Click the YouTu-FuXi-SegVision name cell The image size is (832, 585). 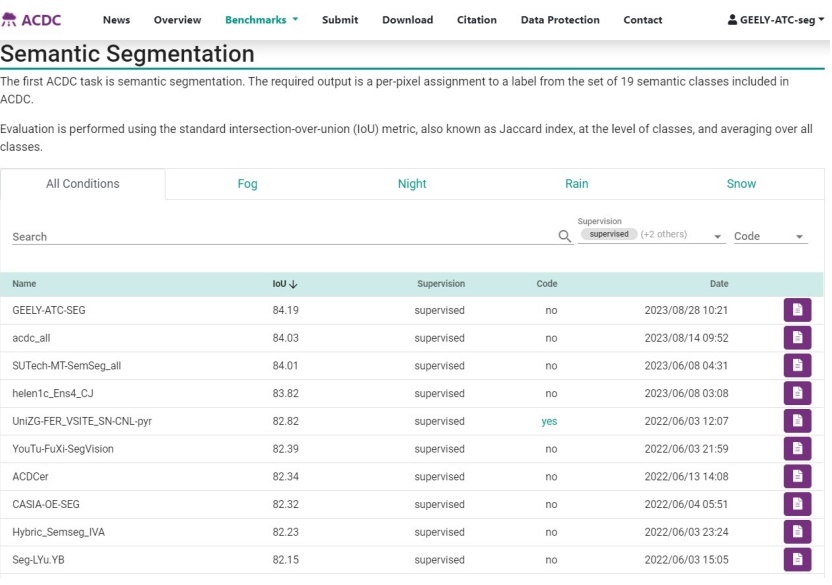click(x=63, y=449)
